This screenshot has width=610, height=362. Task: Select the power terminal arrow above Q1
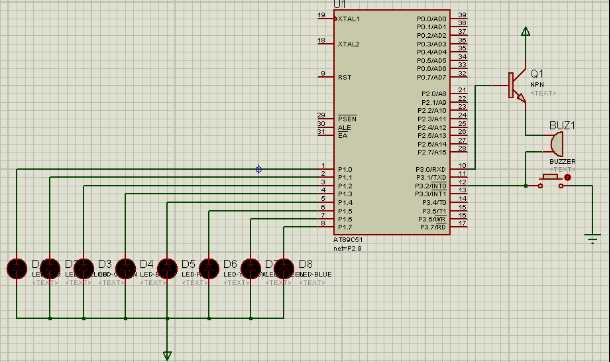526,31
